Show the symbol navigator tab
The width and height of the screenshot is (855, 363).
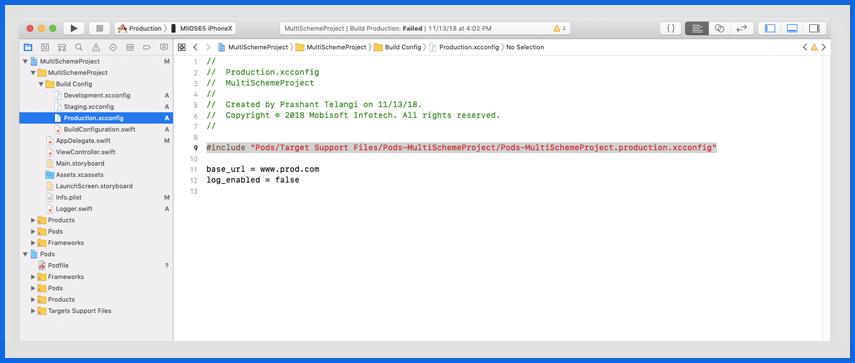[62, 47]
